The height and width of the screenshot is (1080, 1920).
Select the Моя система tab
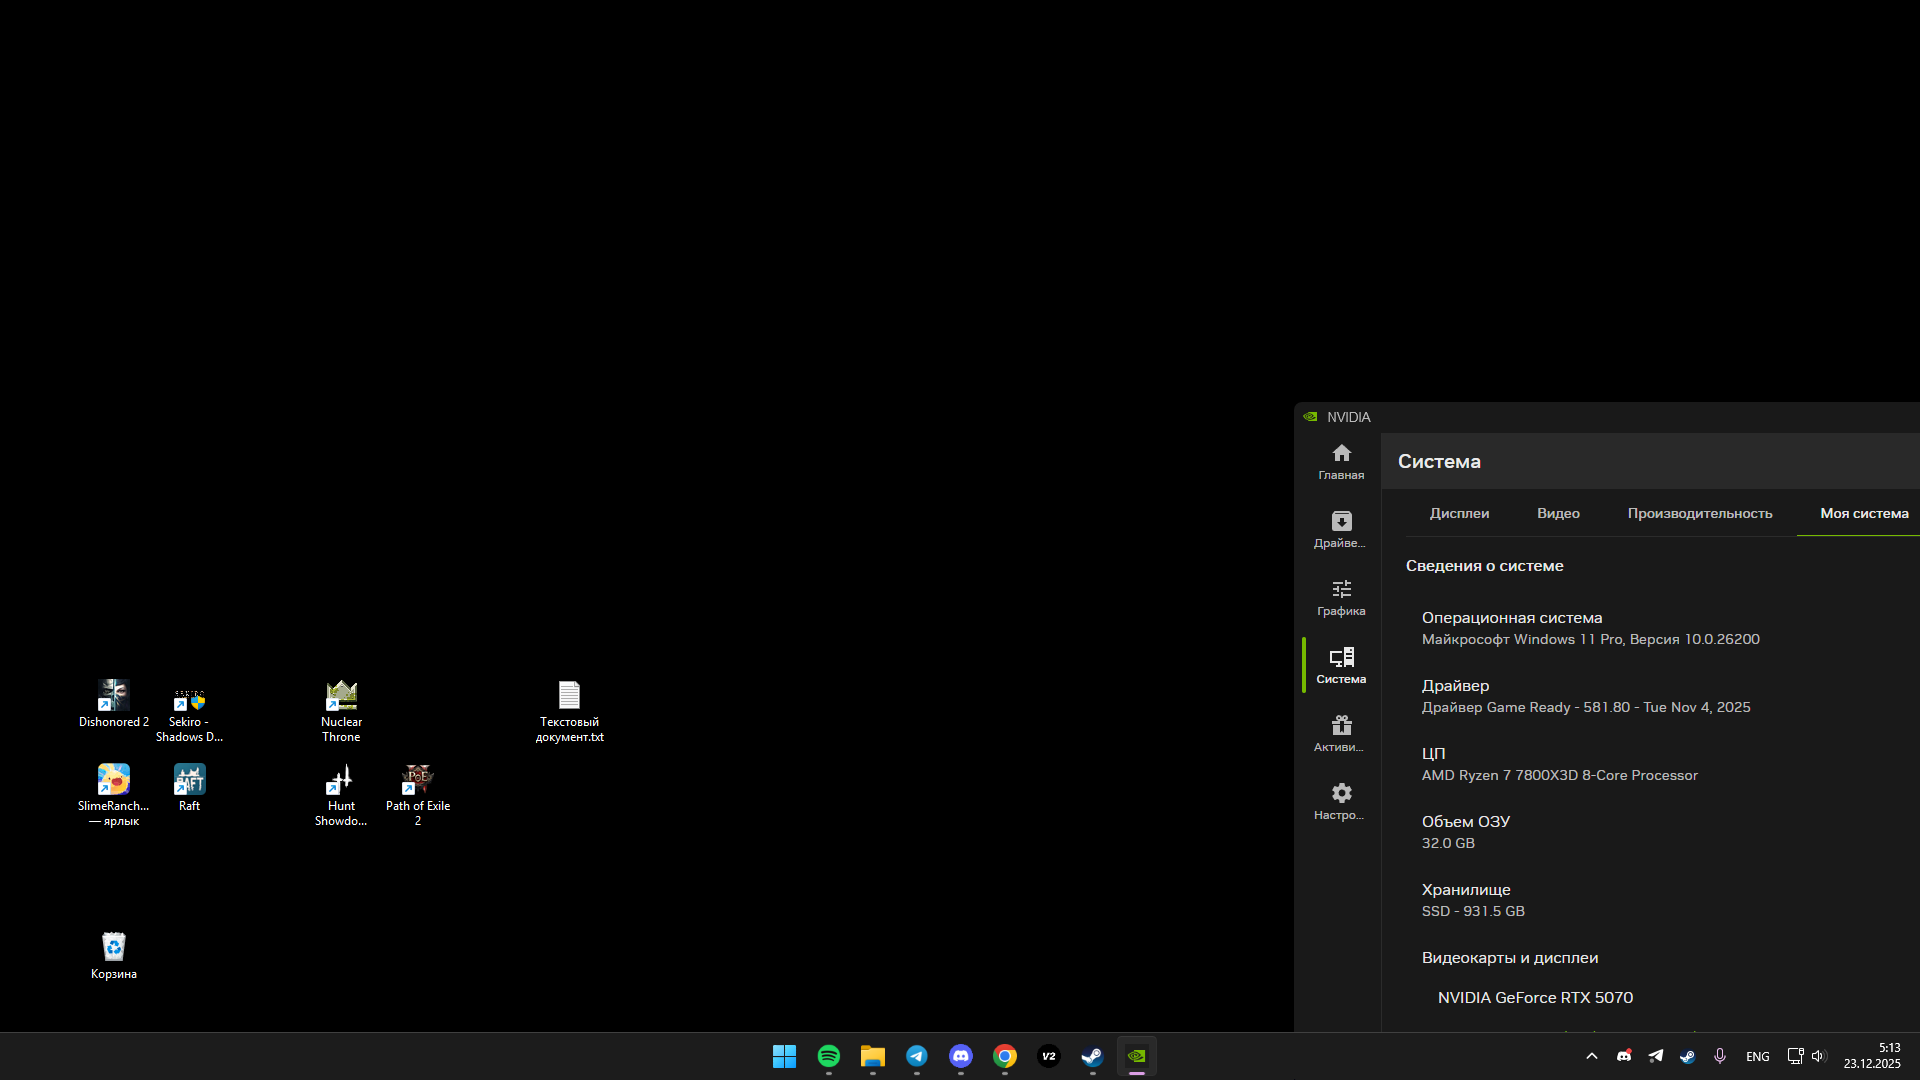click(1863, 513)
